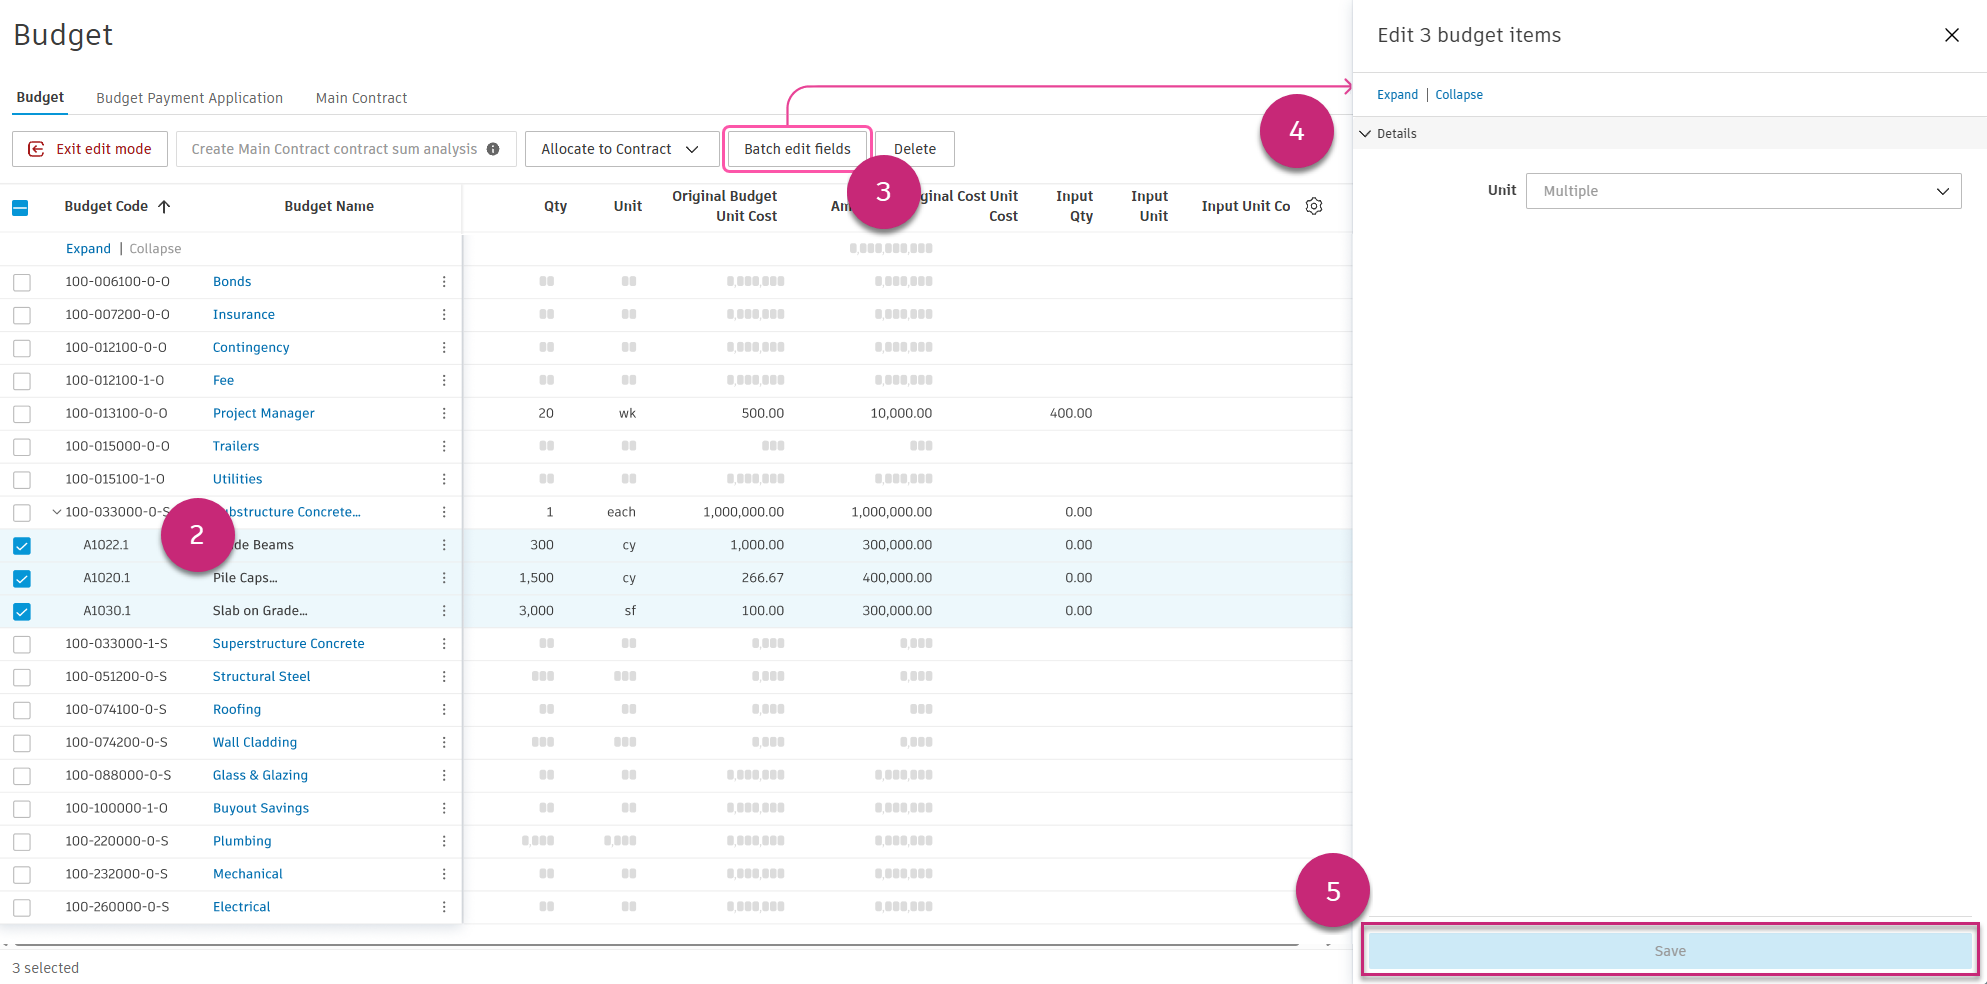Open row menu for Glass & Glazing
This screenshot has width=1987, height=984.
[444, 776]
